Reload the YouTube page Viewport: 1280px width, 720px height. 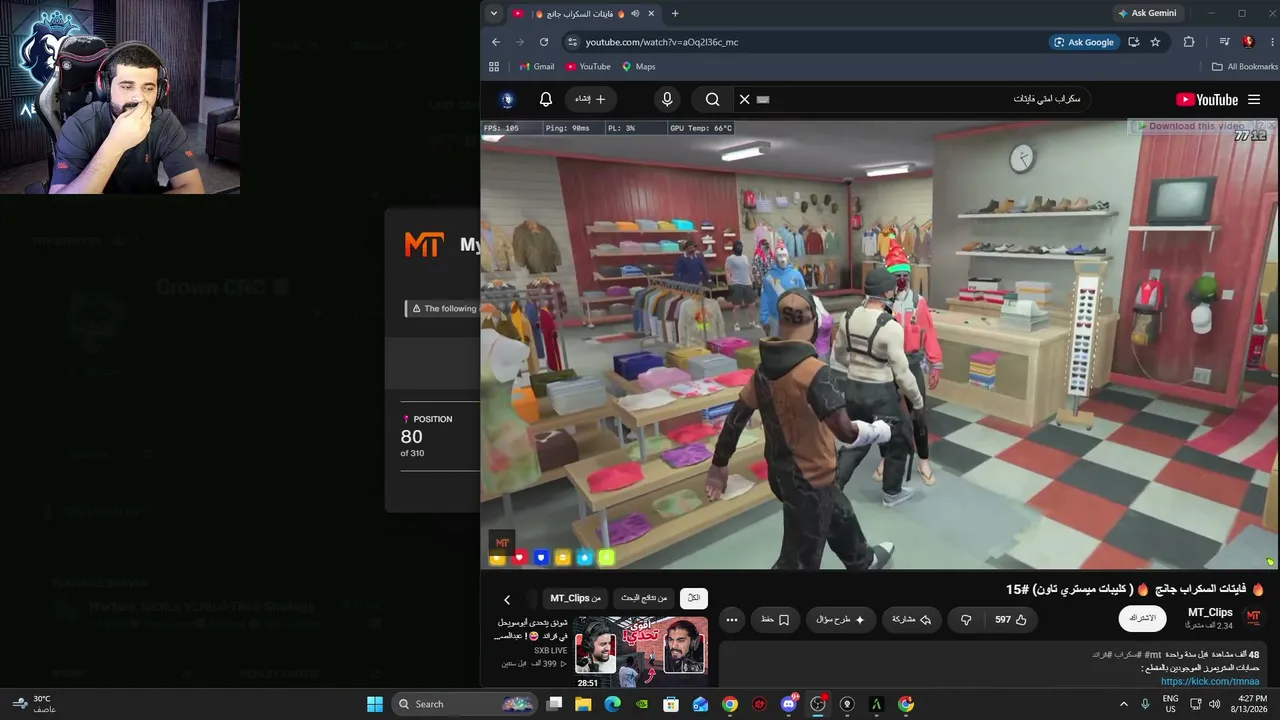[544, 42]
